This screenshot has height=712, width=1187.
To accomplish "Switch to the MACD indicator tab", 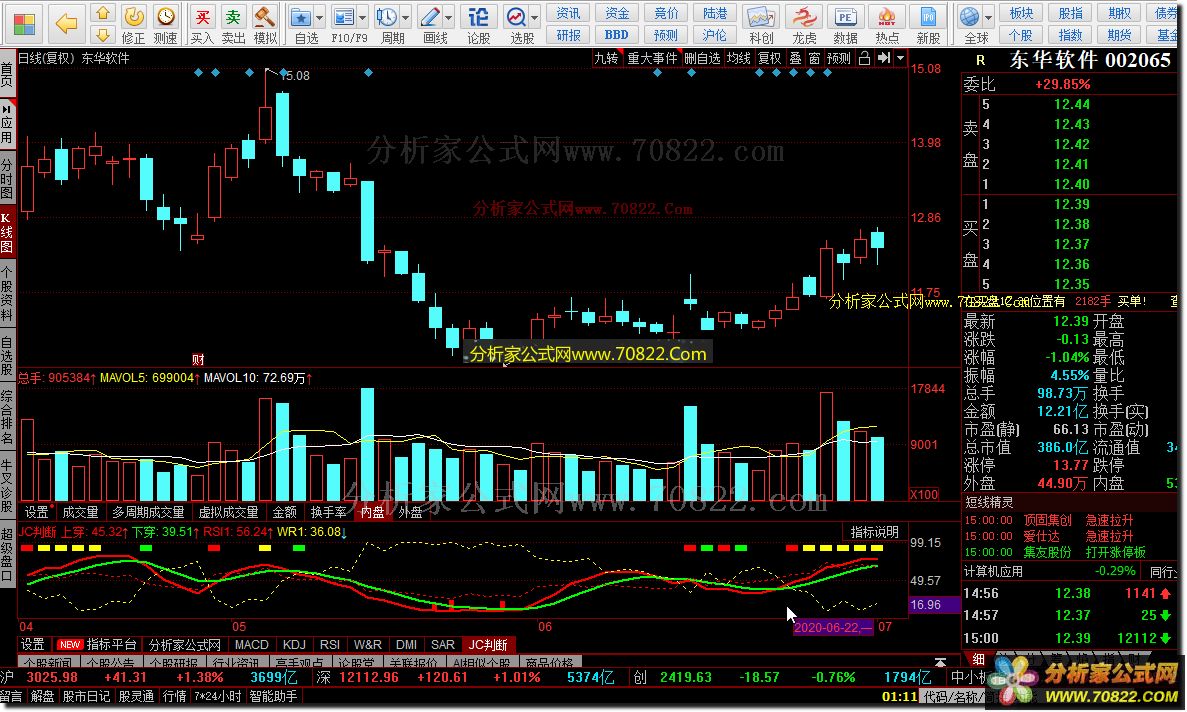I will click(x=251, y=645).
